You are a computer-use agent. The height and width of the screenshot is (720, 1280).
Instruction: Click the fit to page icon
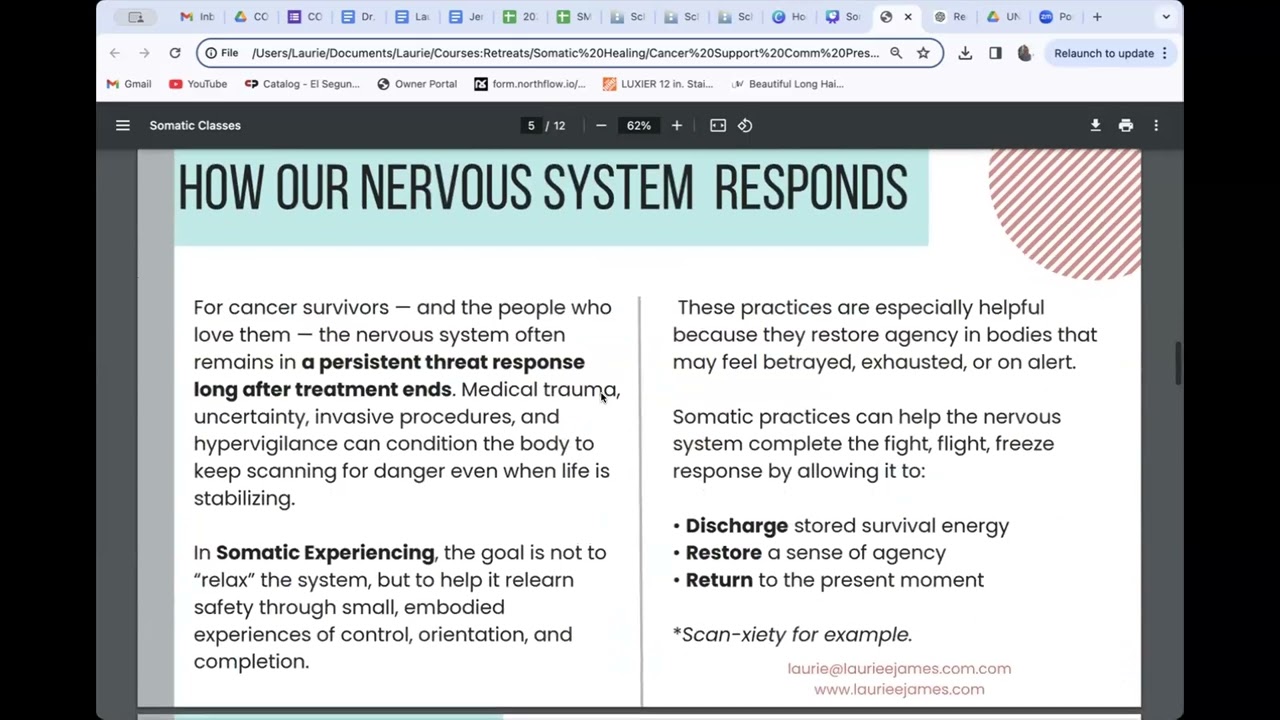click(718, 125)
